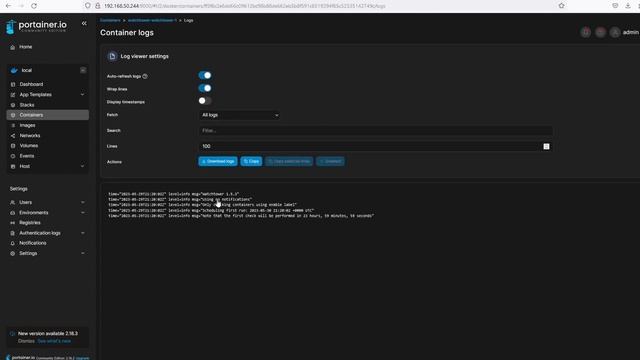This screenshot has height=360, width=640.
Task: Open the Events page
Action: (27, 156)
